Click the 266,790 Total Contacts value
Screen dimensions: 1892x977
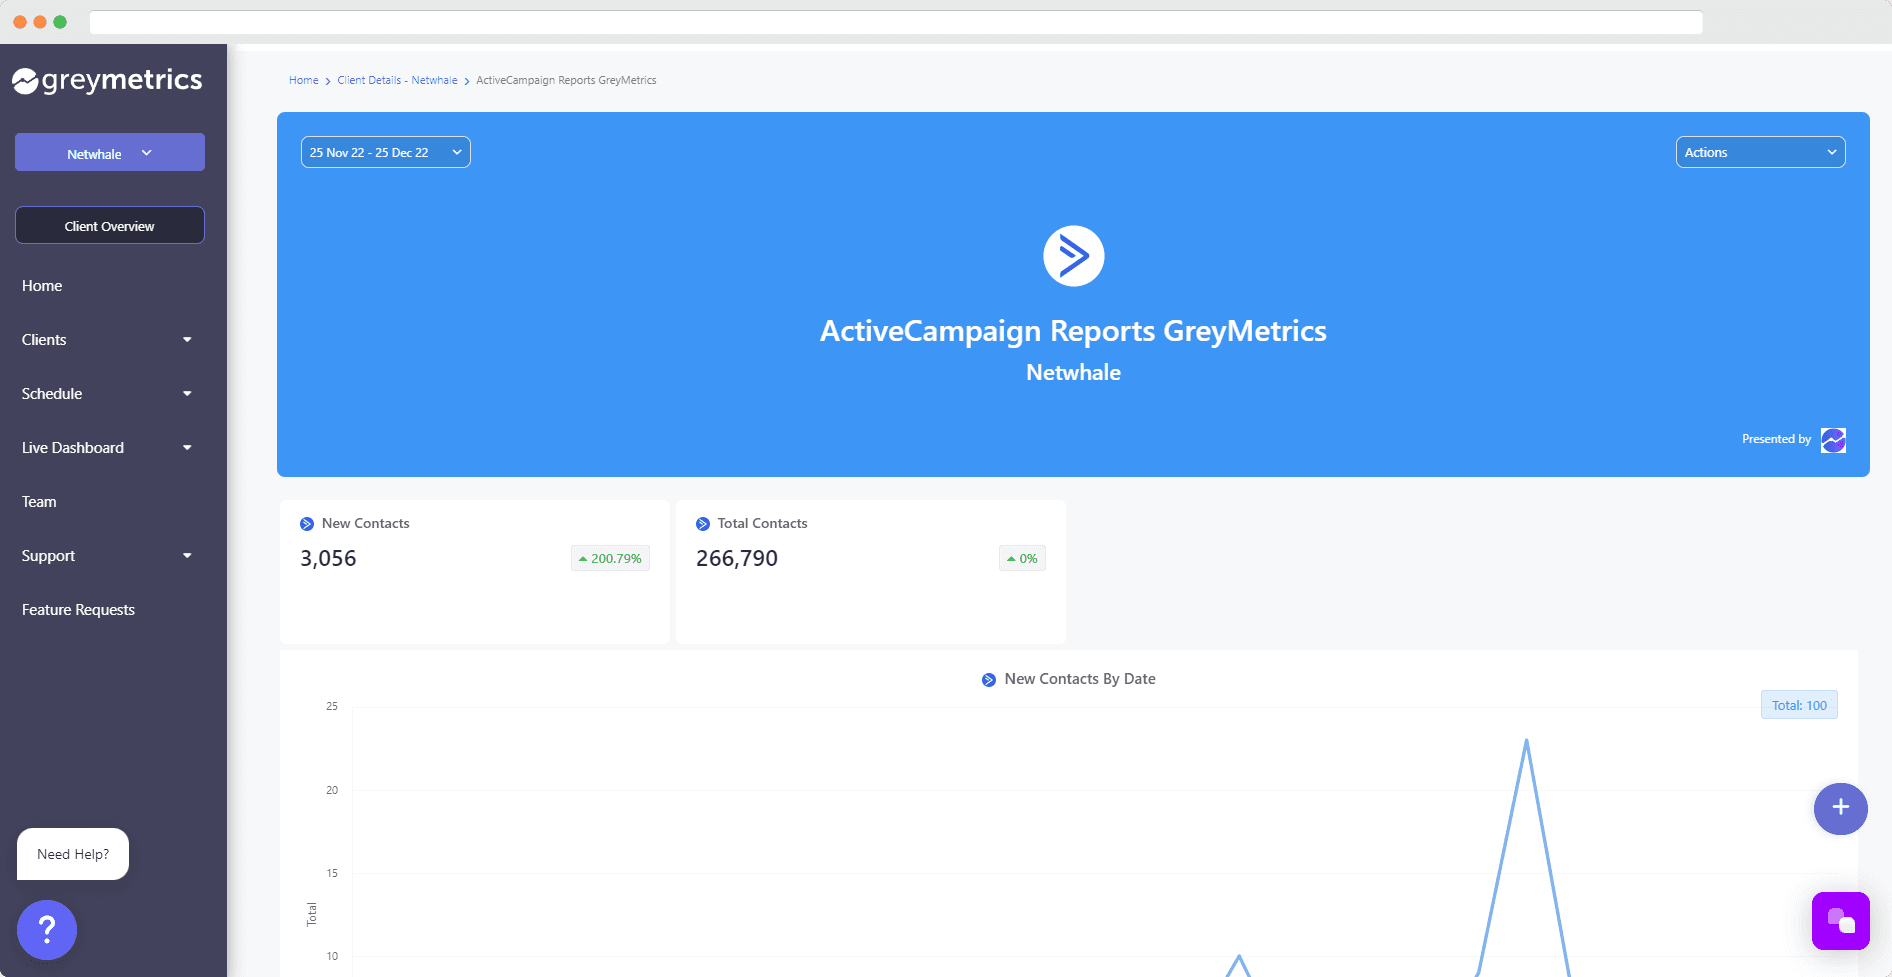[x=737, y=558]
